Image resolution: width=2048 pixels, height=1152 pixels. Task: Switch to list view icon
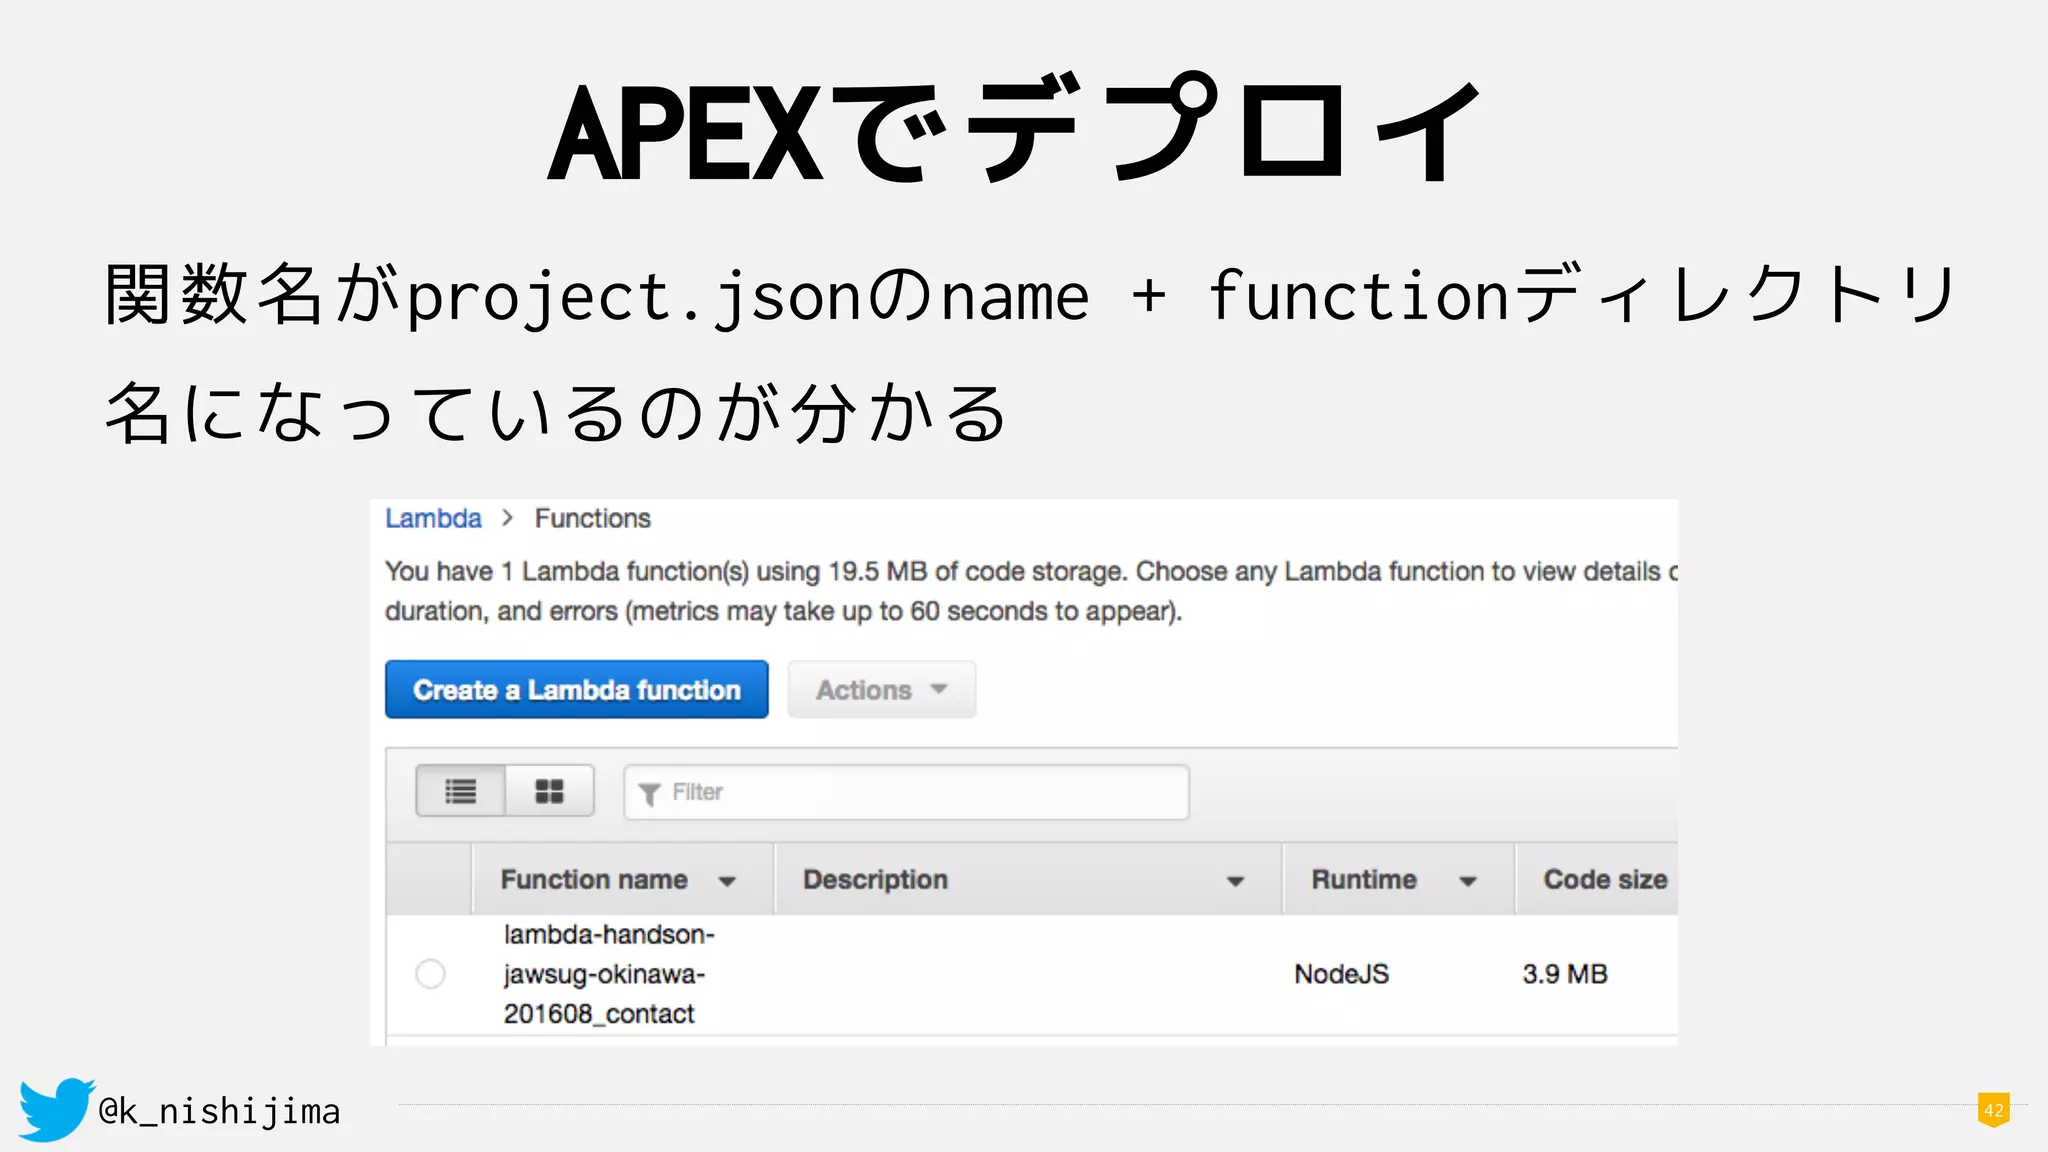coord(460,791)
